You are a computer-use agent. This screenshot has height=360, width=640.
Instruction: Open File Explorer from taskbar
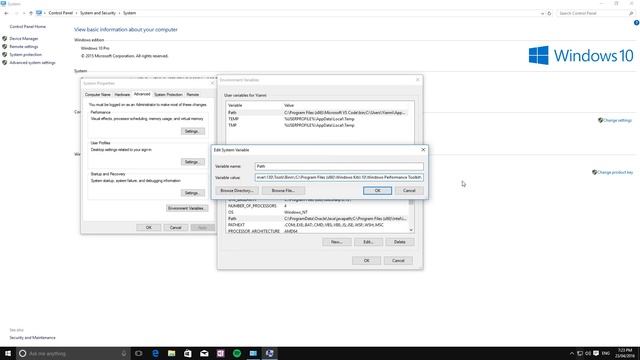171,353
